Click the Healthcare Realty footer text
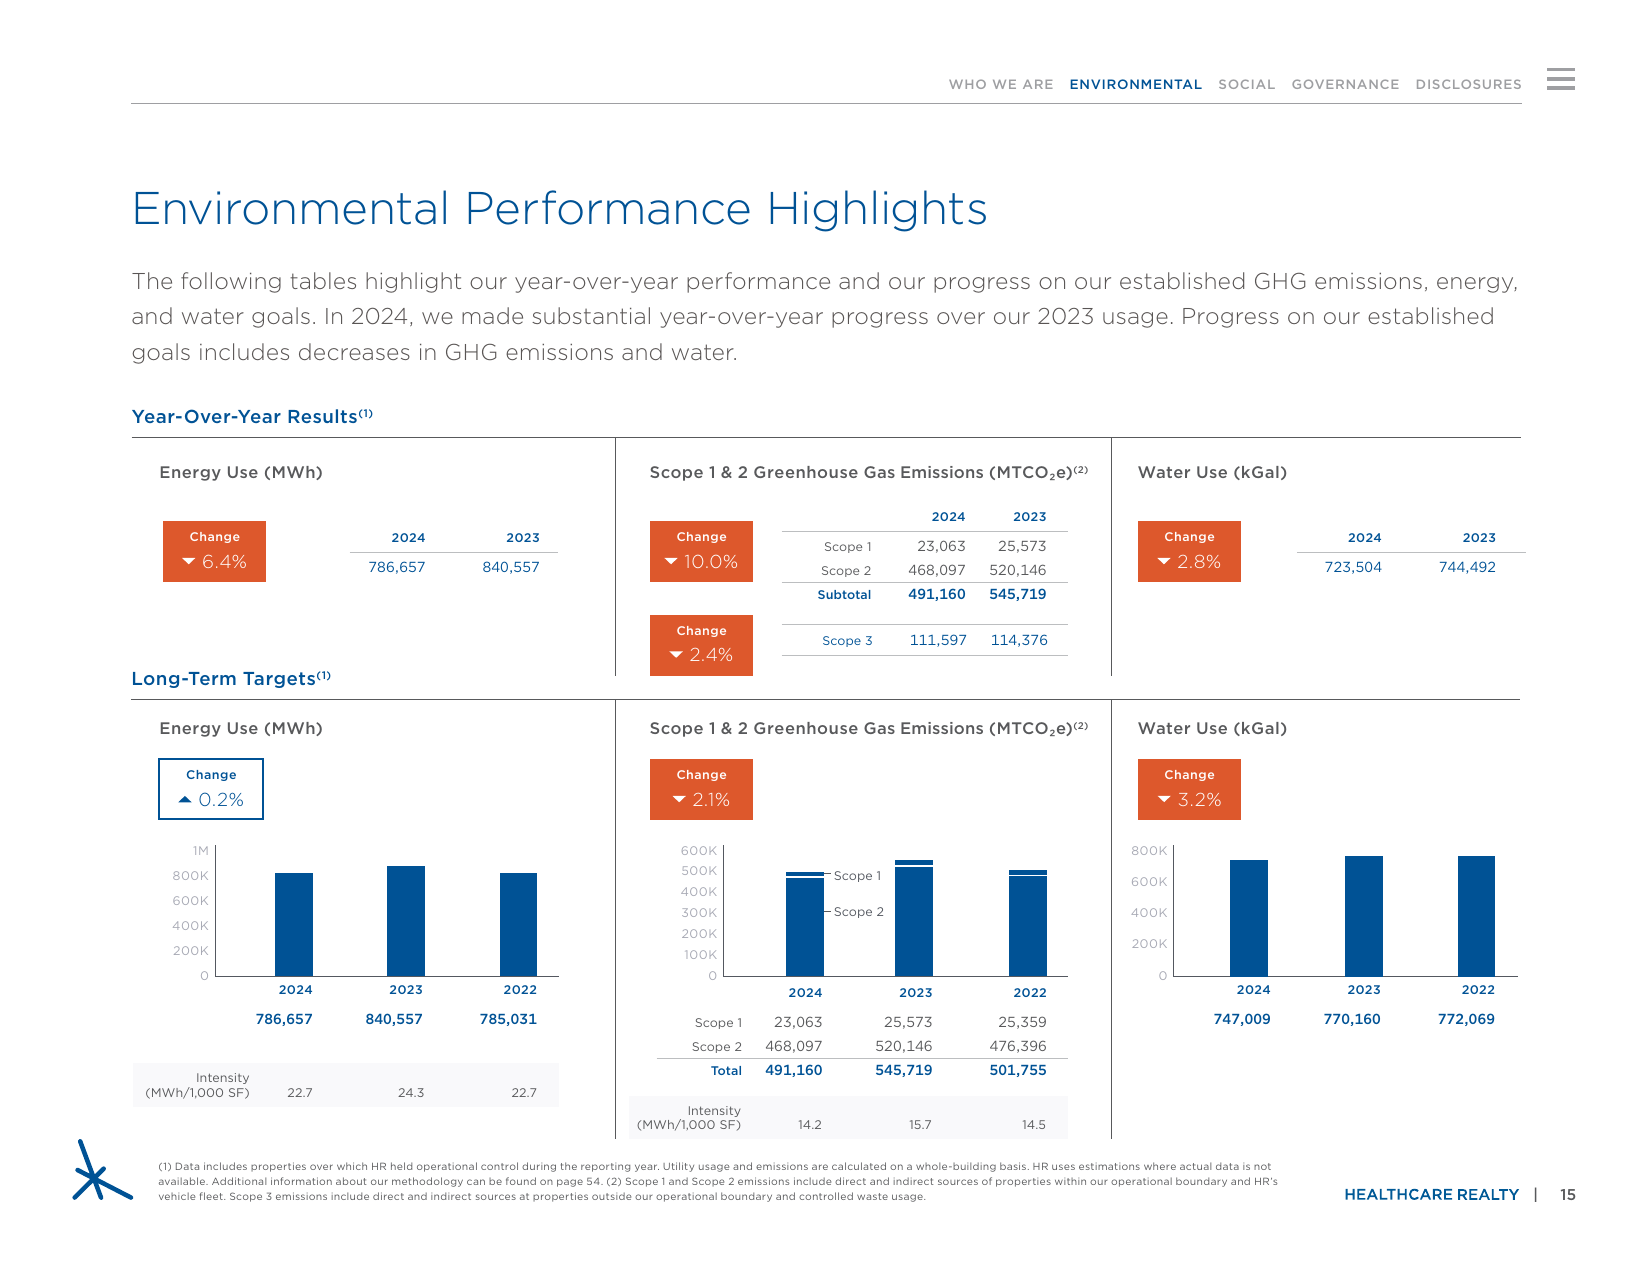This screenshot has width=1650, height=1275. (x=1431, y=1195)
